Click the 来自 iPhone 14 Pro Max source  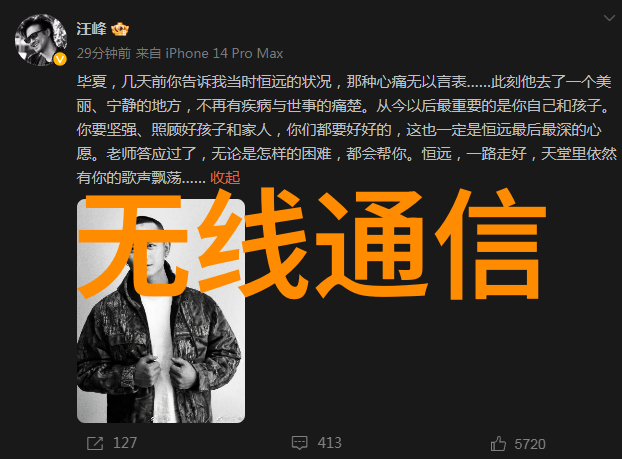pyautogui.click(x=209, y=53)
